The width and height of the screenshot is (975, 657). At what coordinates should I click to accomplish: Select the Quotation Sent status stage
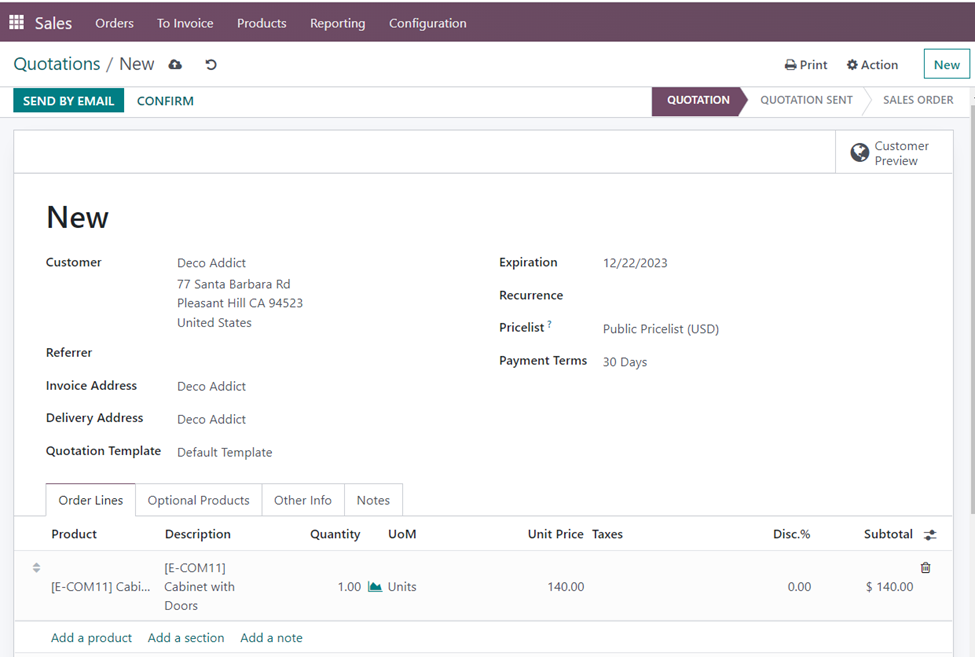pyautogui.click(x=806, y=100)
